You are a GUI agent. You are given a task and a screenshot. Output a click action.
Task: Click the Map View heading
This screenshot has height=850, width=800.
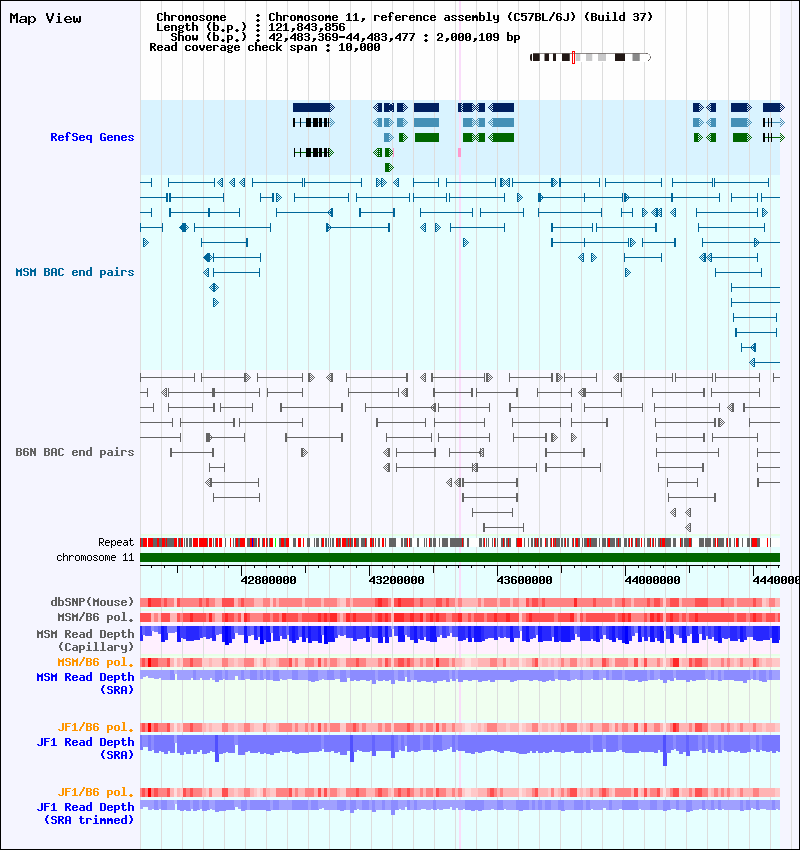(46, 18)
